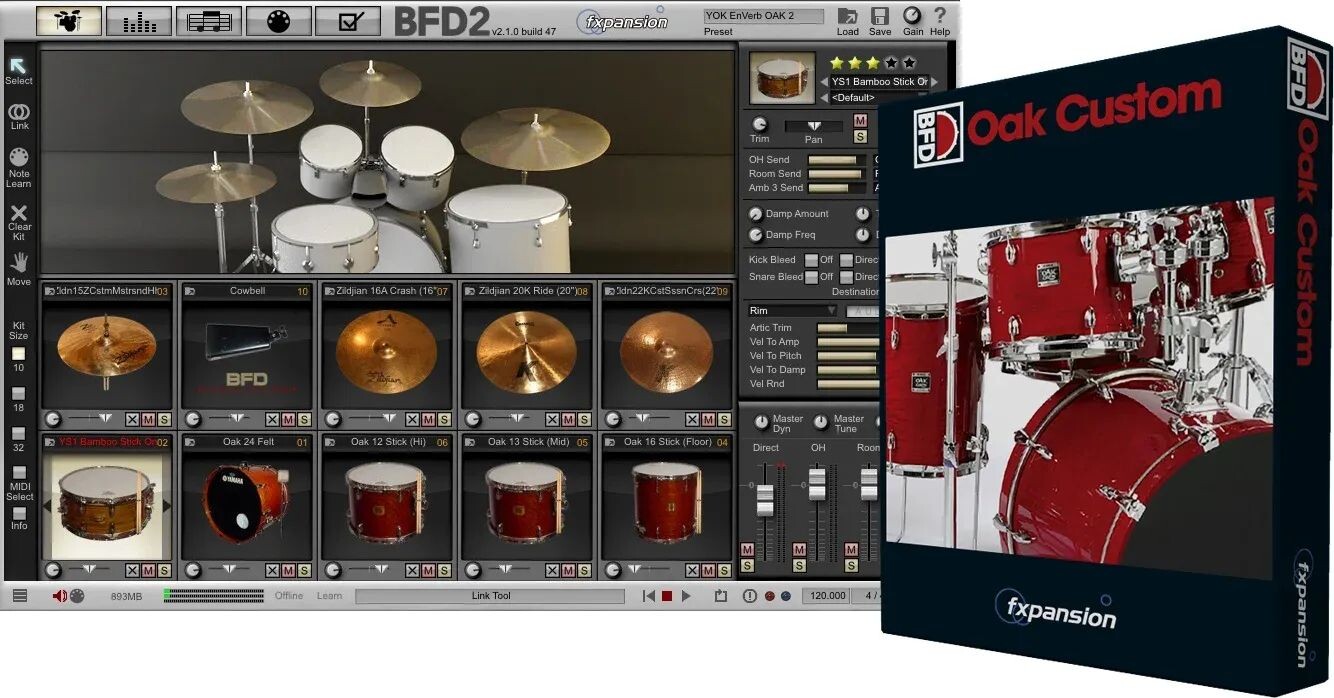Mute the selected kit piece in the inspector
Image resolution: width=1334 pixels, height=698 pixels.
tap(860, 121)
